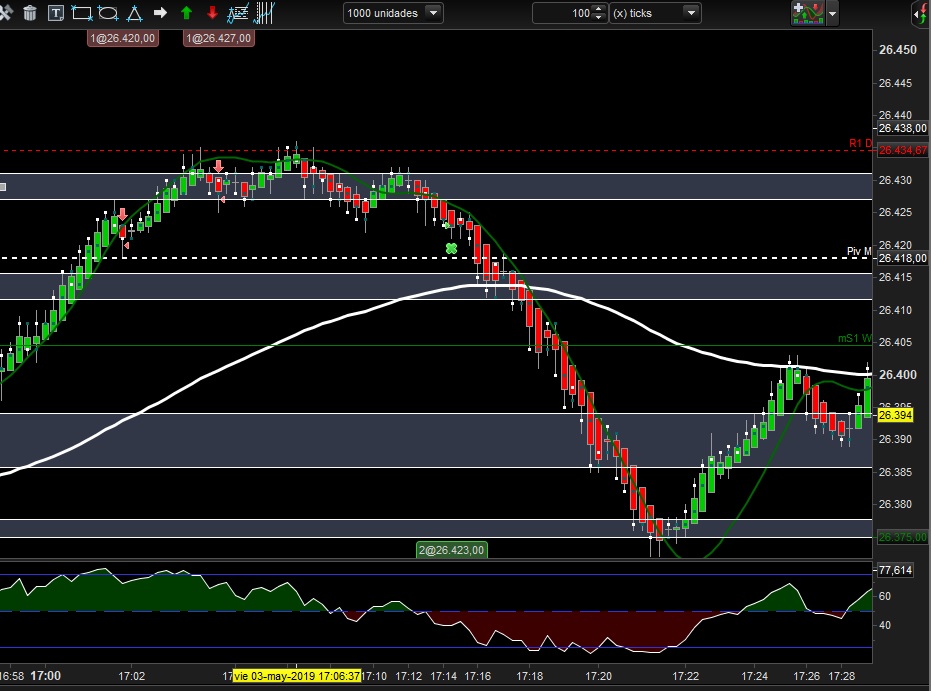Click the 40 level on oscillator axis
Screen dimensions: 931x691
click(885, 625)
